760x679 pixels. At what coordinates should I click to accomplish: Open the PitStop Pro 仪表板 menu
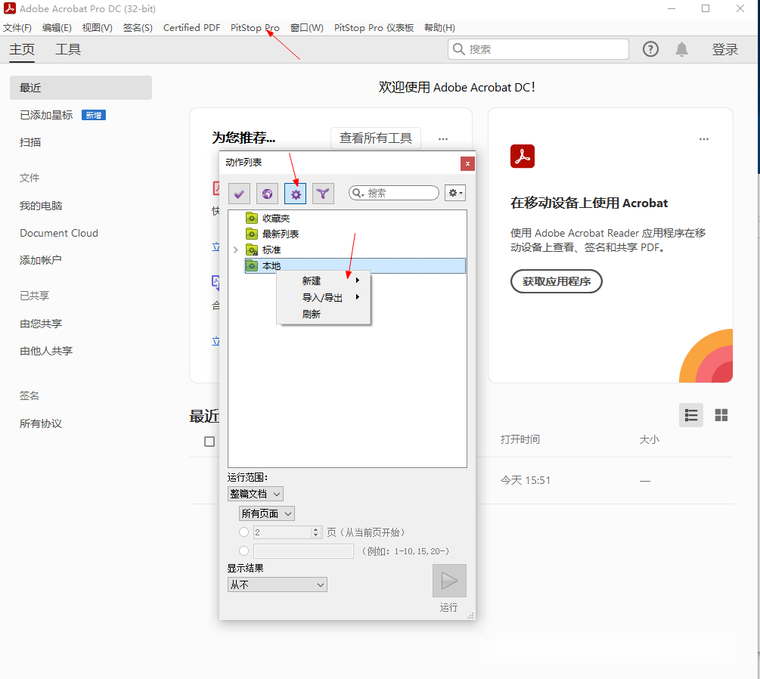(374, 28)
